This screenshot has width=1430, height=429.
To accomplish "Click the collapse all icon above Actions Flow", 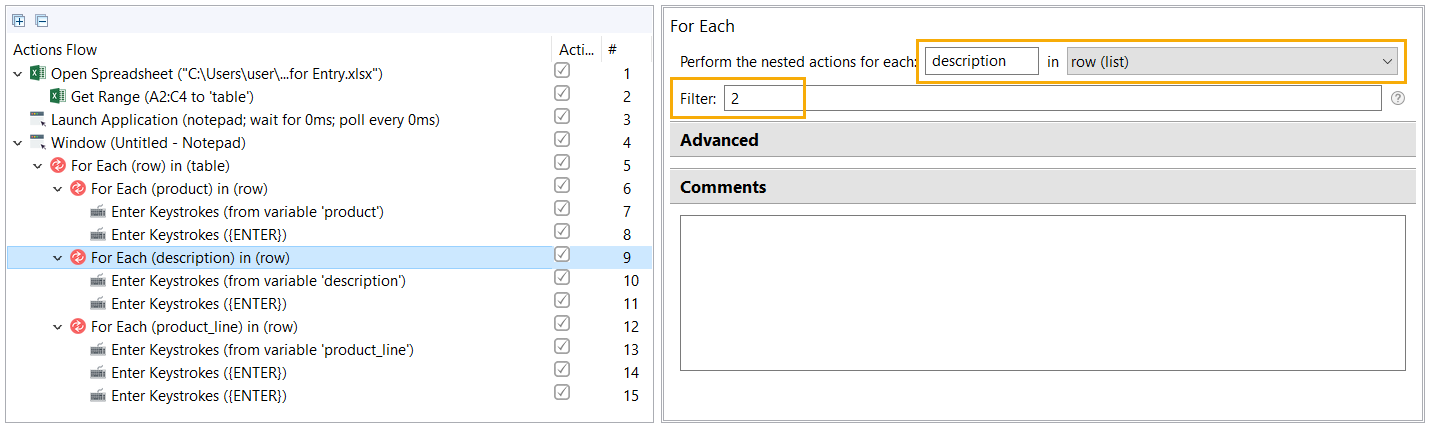I will click(x=41, y=21).
